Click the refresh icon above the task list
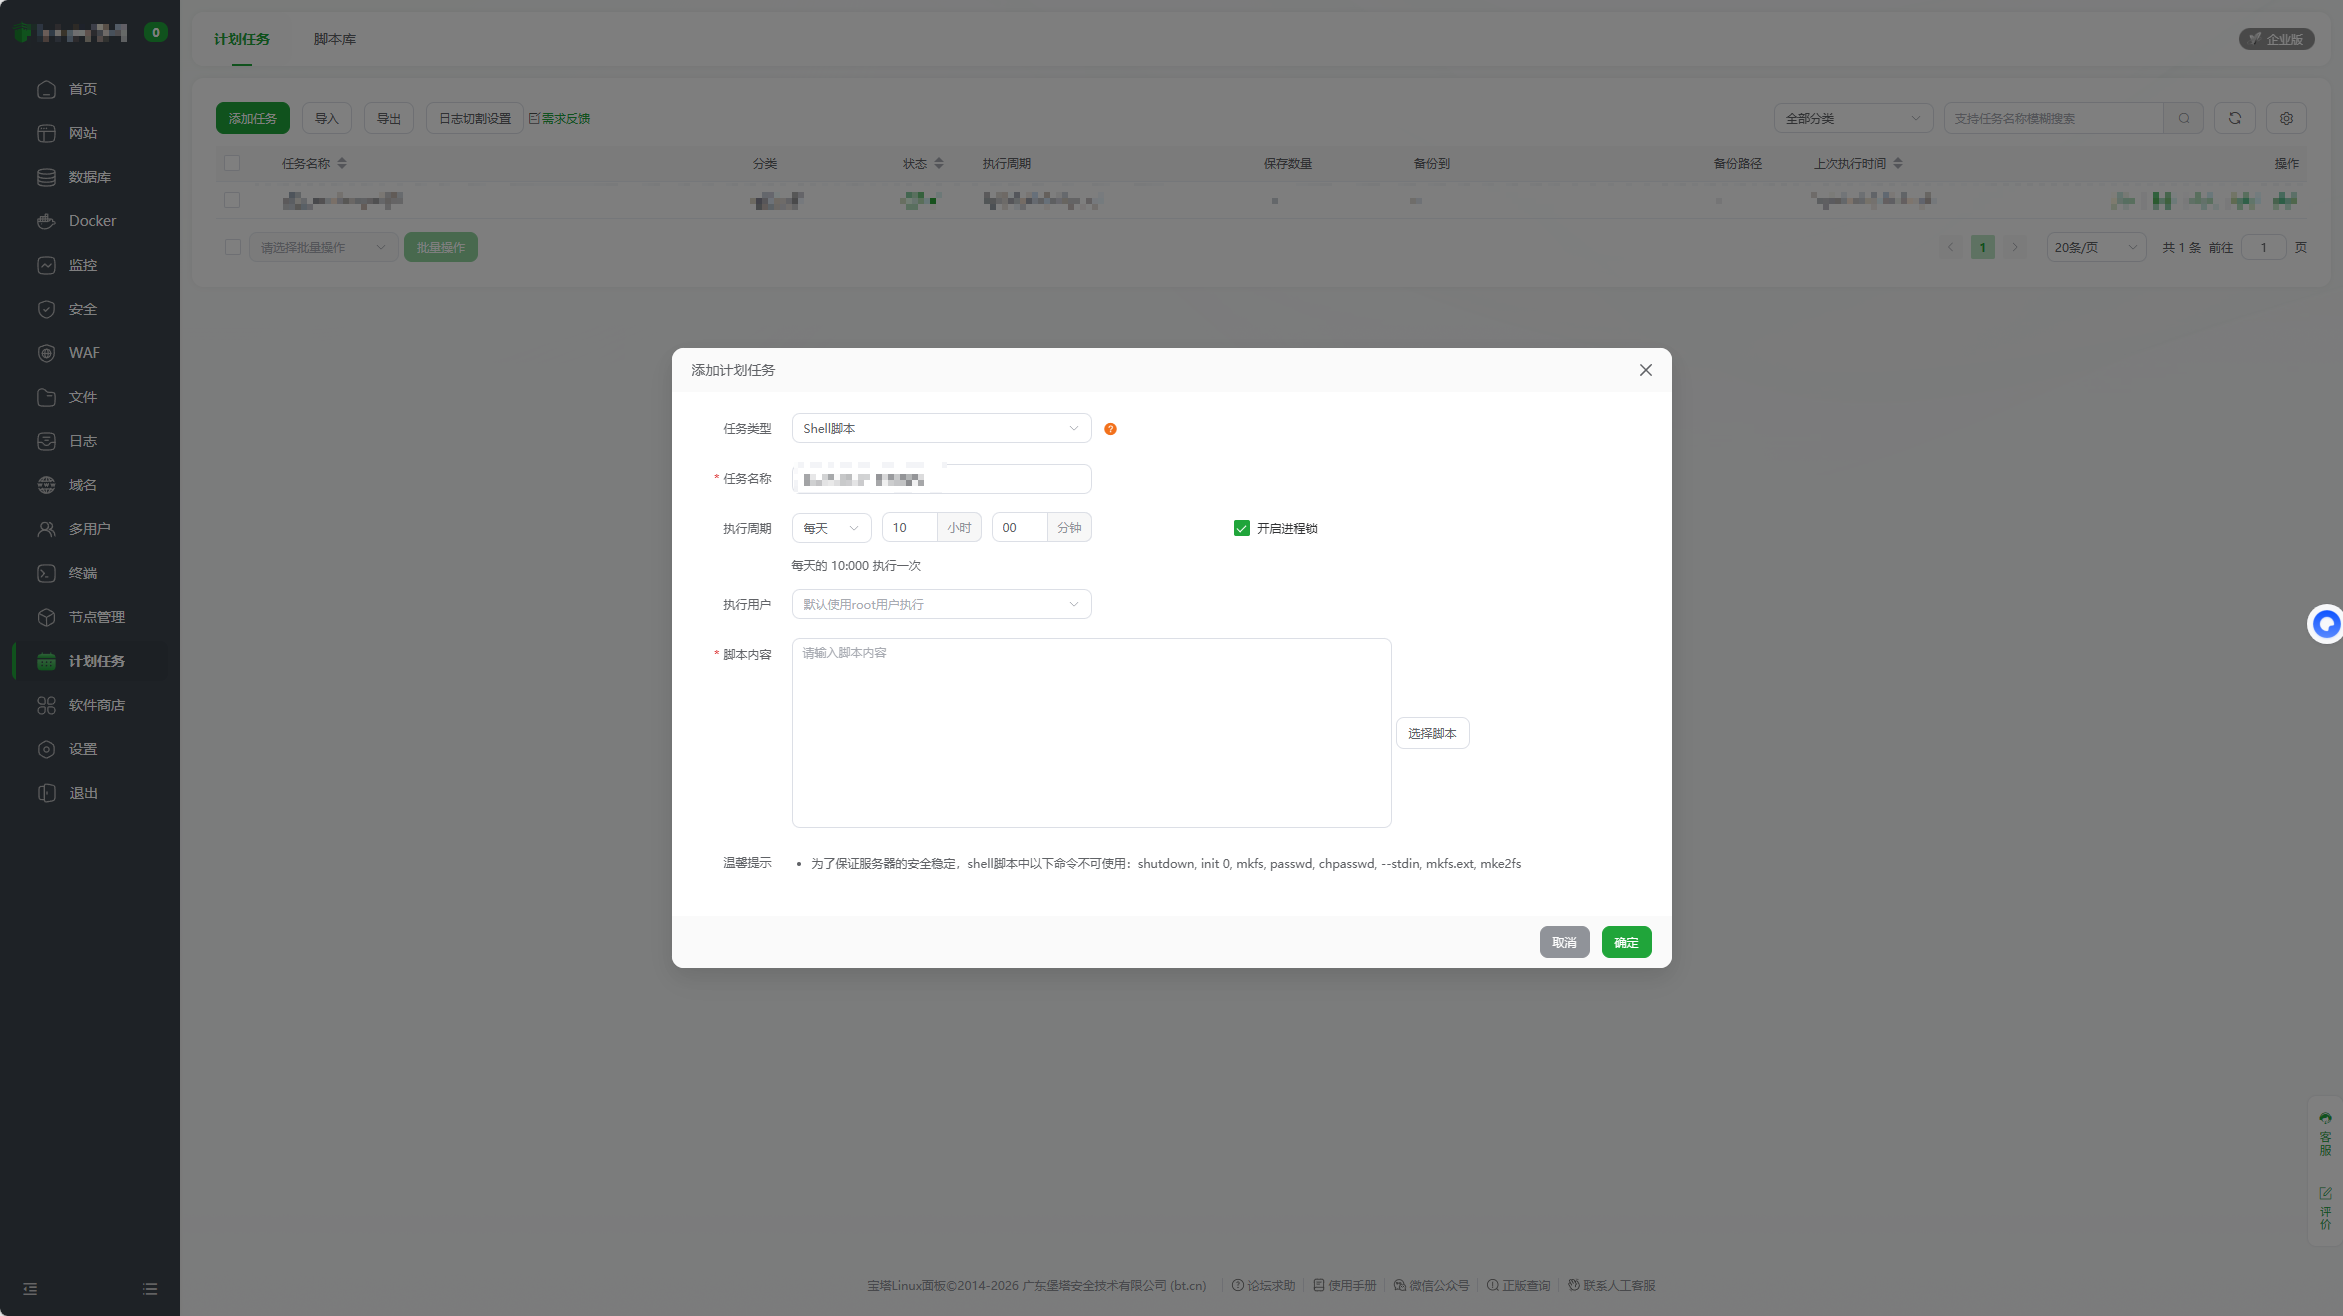 (x=2234, y=118)
